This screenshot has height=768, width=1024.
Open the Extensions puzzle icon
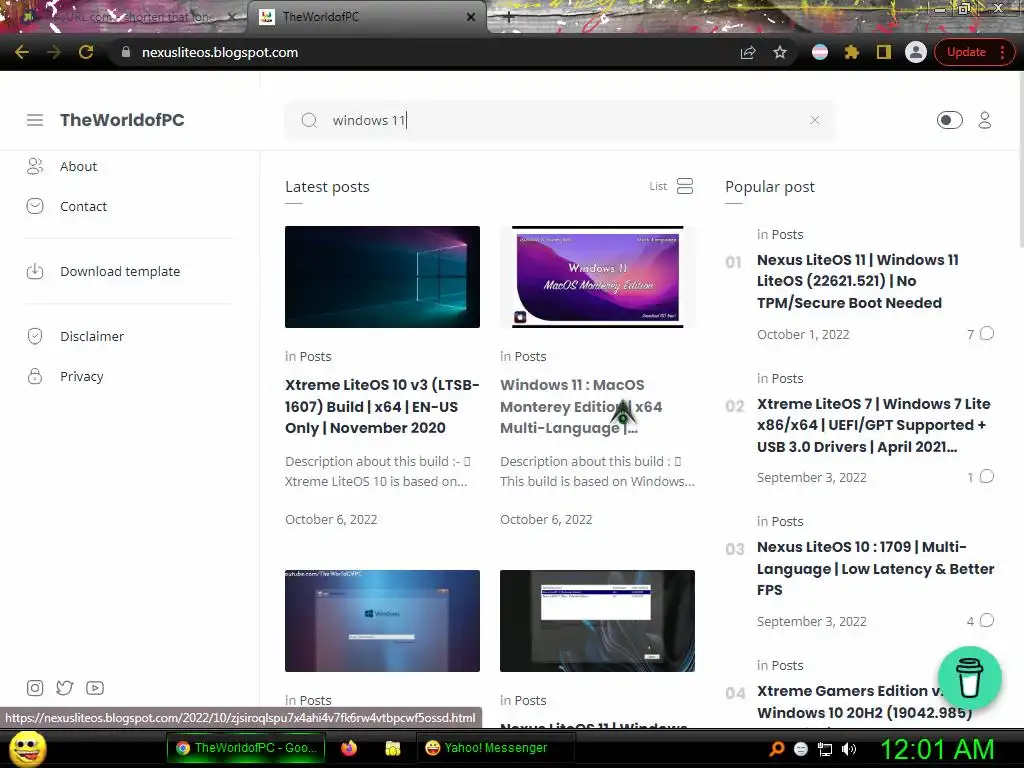coord(852,52)
